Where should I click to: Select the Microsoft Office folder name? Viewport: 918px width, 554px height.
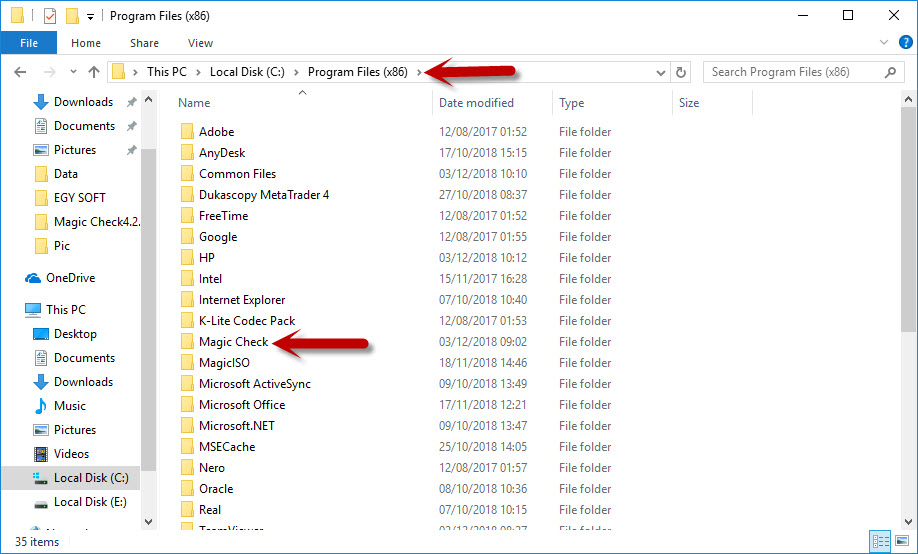[x=242, y=405]
